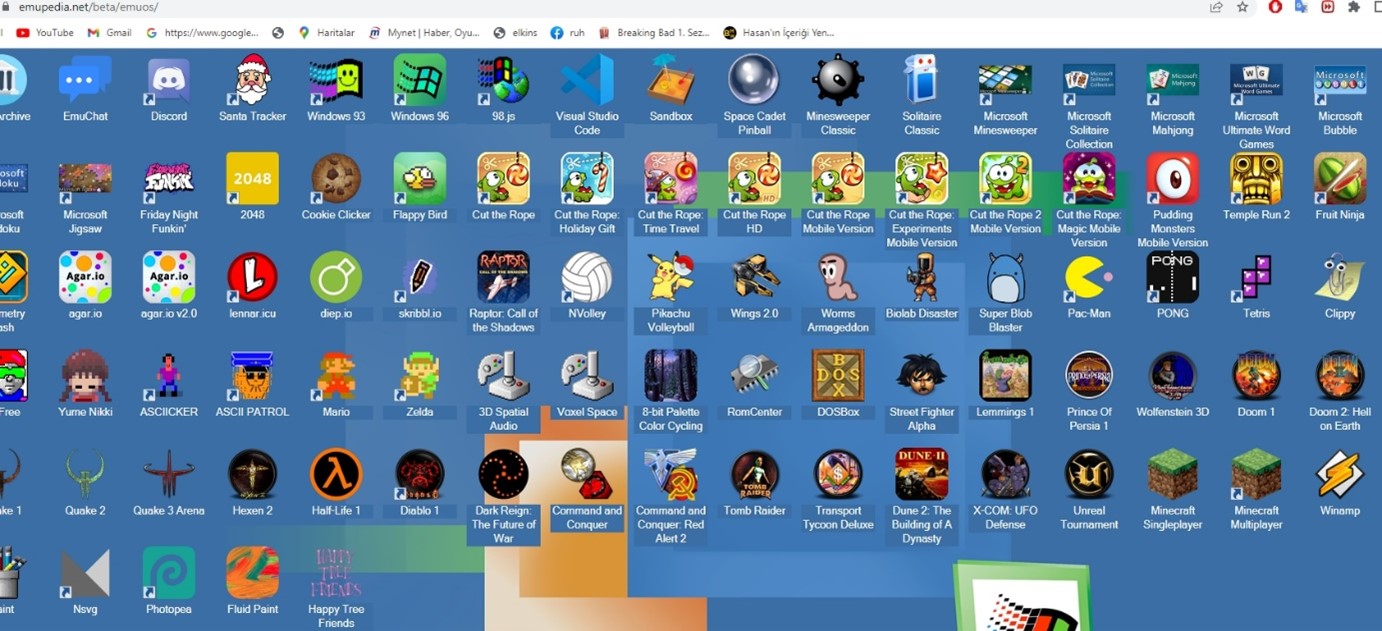
Task: Launch Minecraft Singleplayer icon
Action: (1172, 475)
